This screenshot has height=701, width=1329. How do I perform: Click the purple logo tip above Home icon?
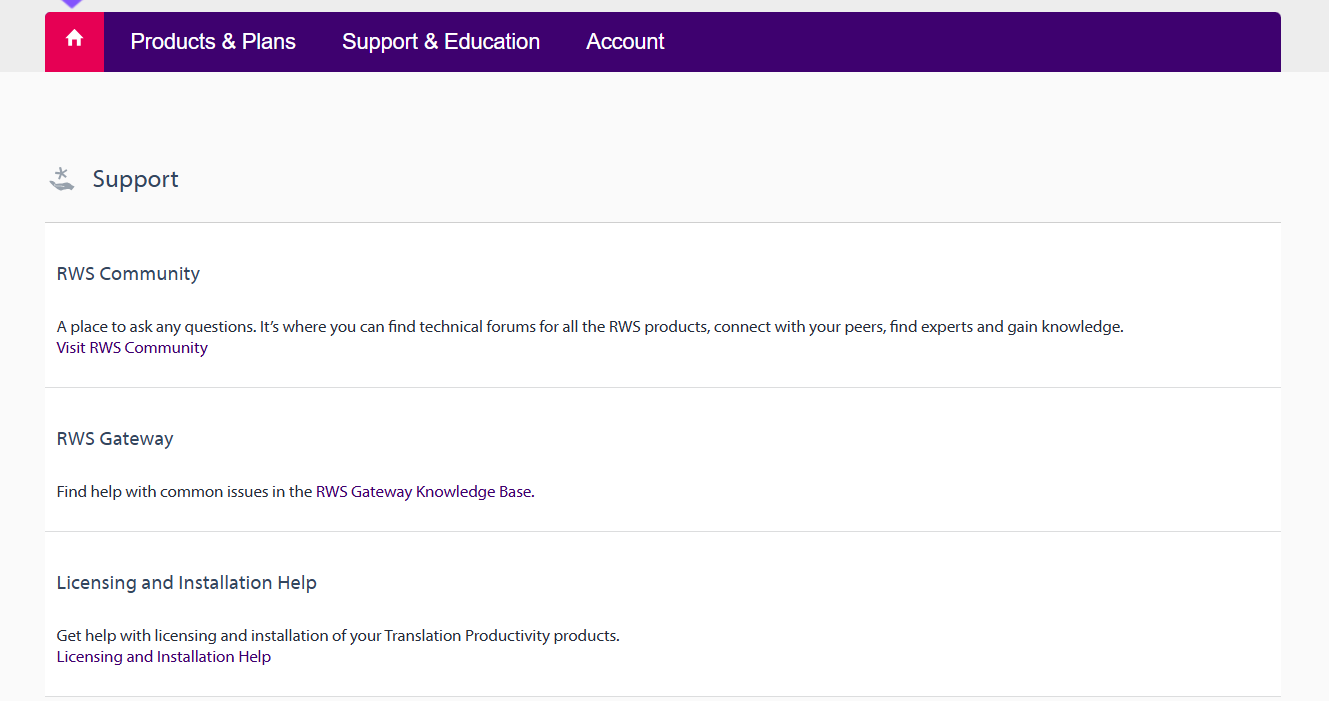(x=73, y=4)
